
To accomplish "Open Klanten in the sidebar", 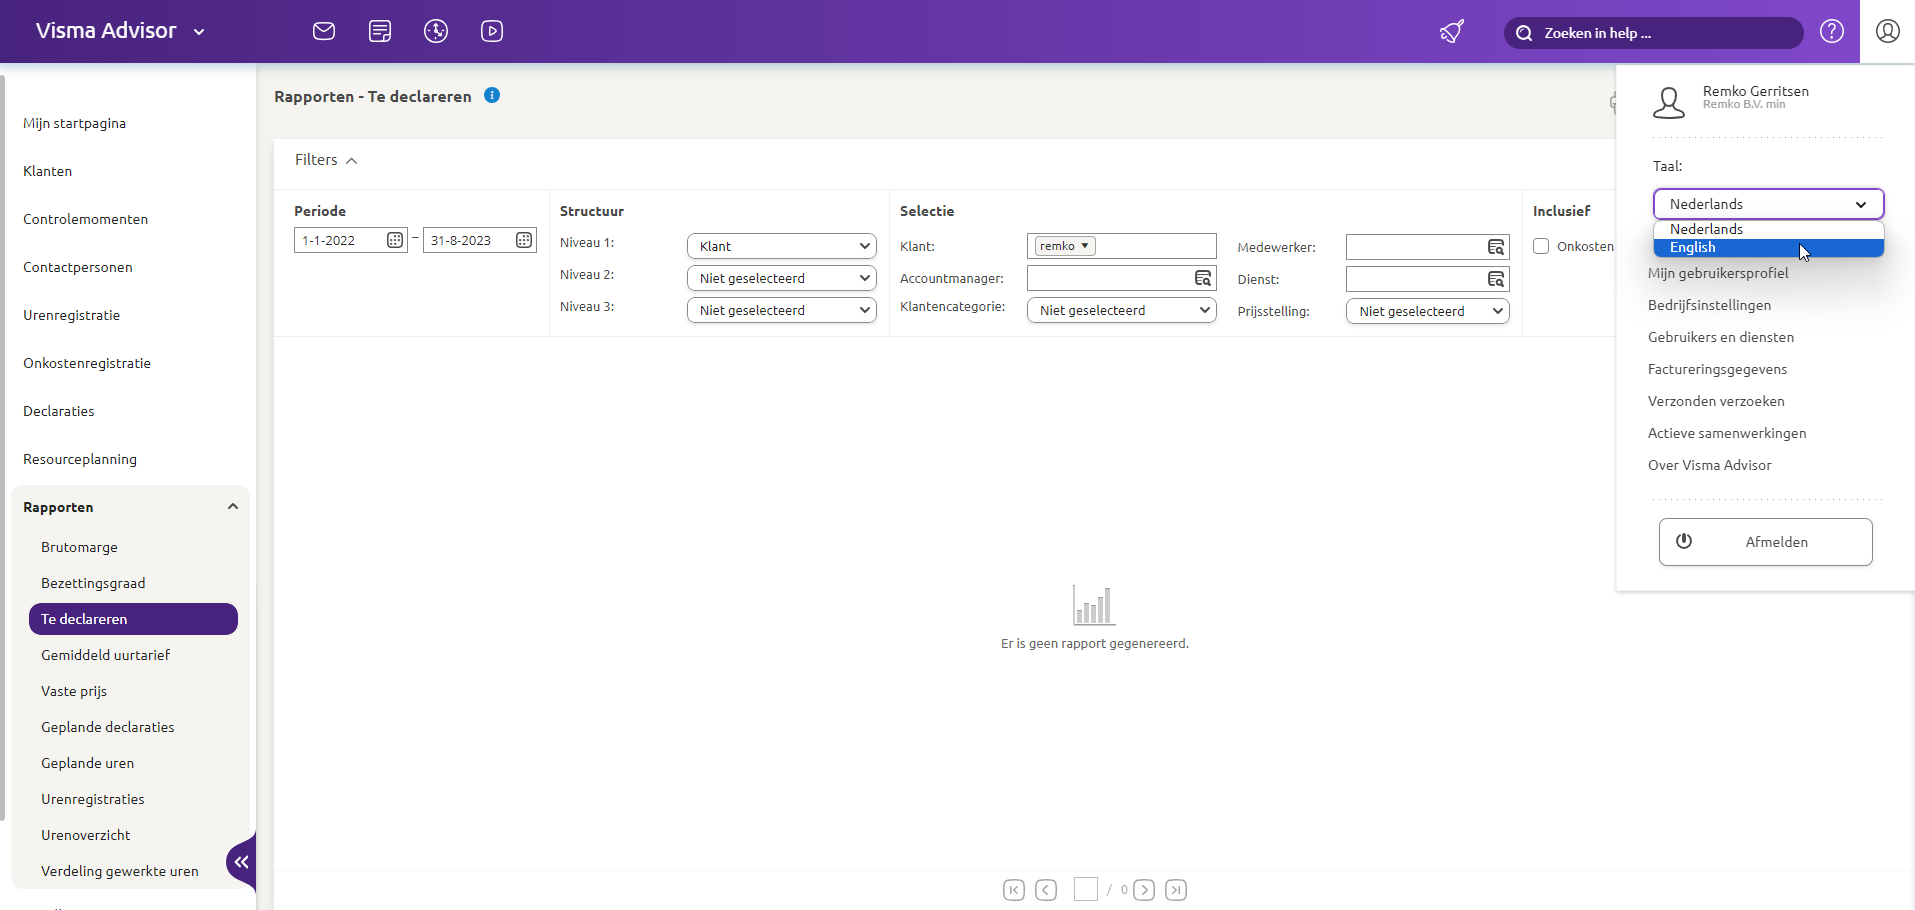I will (x=47, y=170).
